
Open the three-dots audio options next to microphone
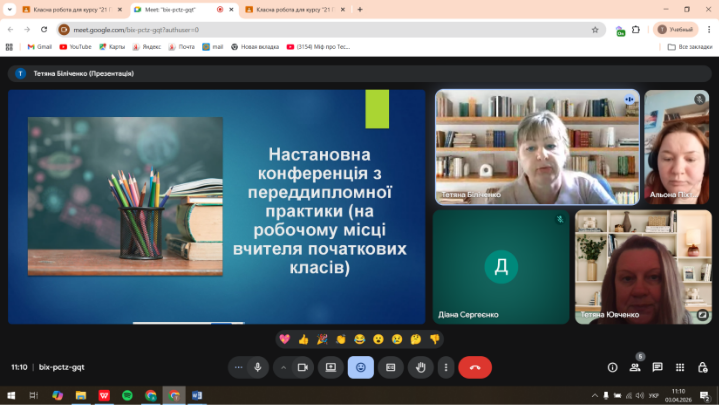(x=238, y=367)
